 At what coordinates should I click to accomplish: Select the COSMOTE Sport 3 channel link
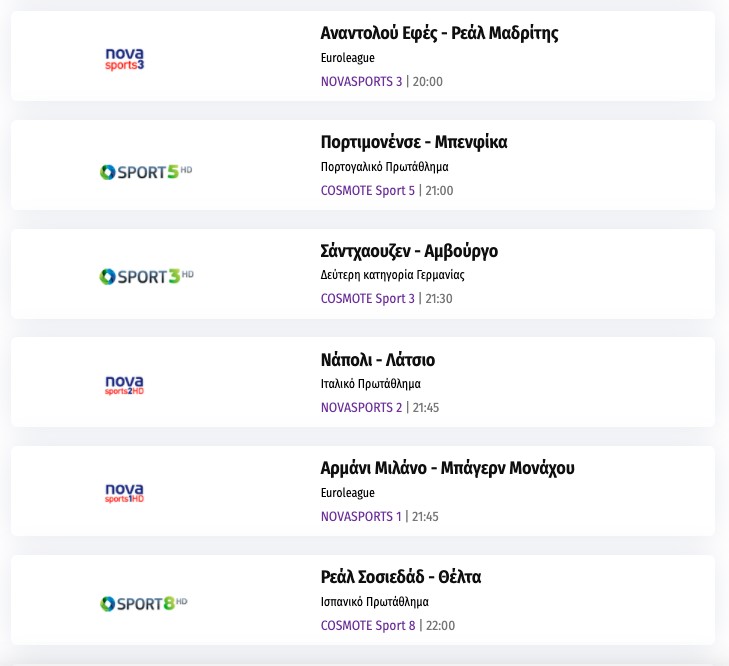[367, 298]
